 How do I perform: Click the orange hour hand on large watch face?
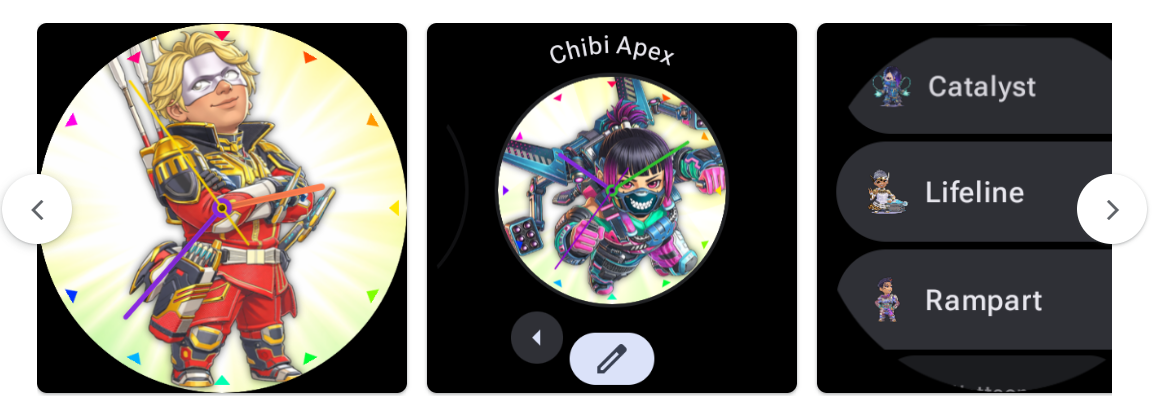pyautogui.click(x=273, y=197)
